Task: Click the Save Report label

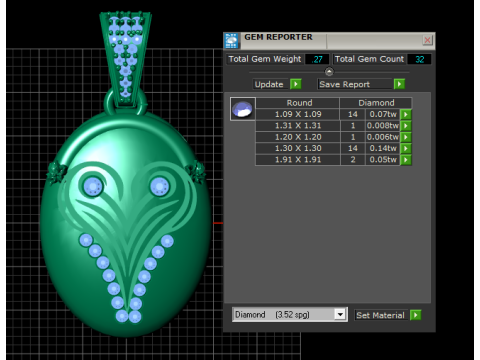Action: pyautogui.click(x=355, y=84)
